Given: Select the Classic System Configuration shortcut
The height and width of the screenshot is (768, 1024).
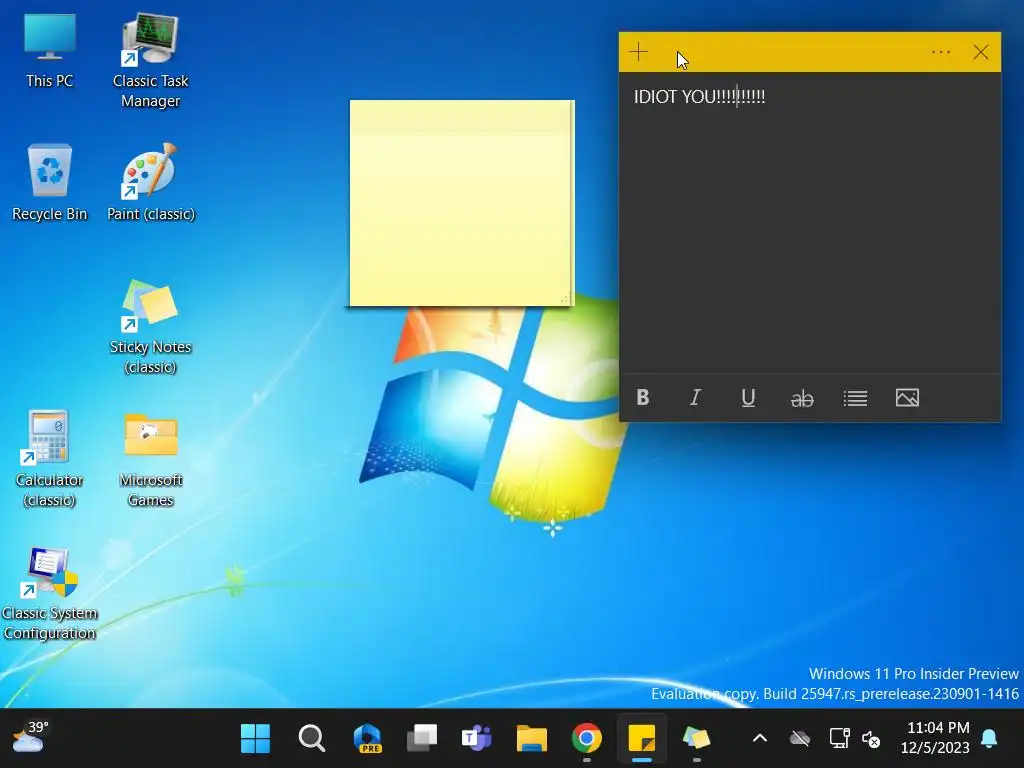Looking at the screenshot, I should pos(50,593).
